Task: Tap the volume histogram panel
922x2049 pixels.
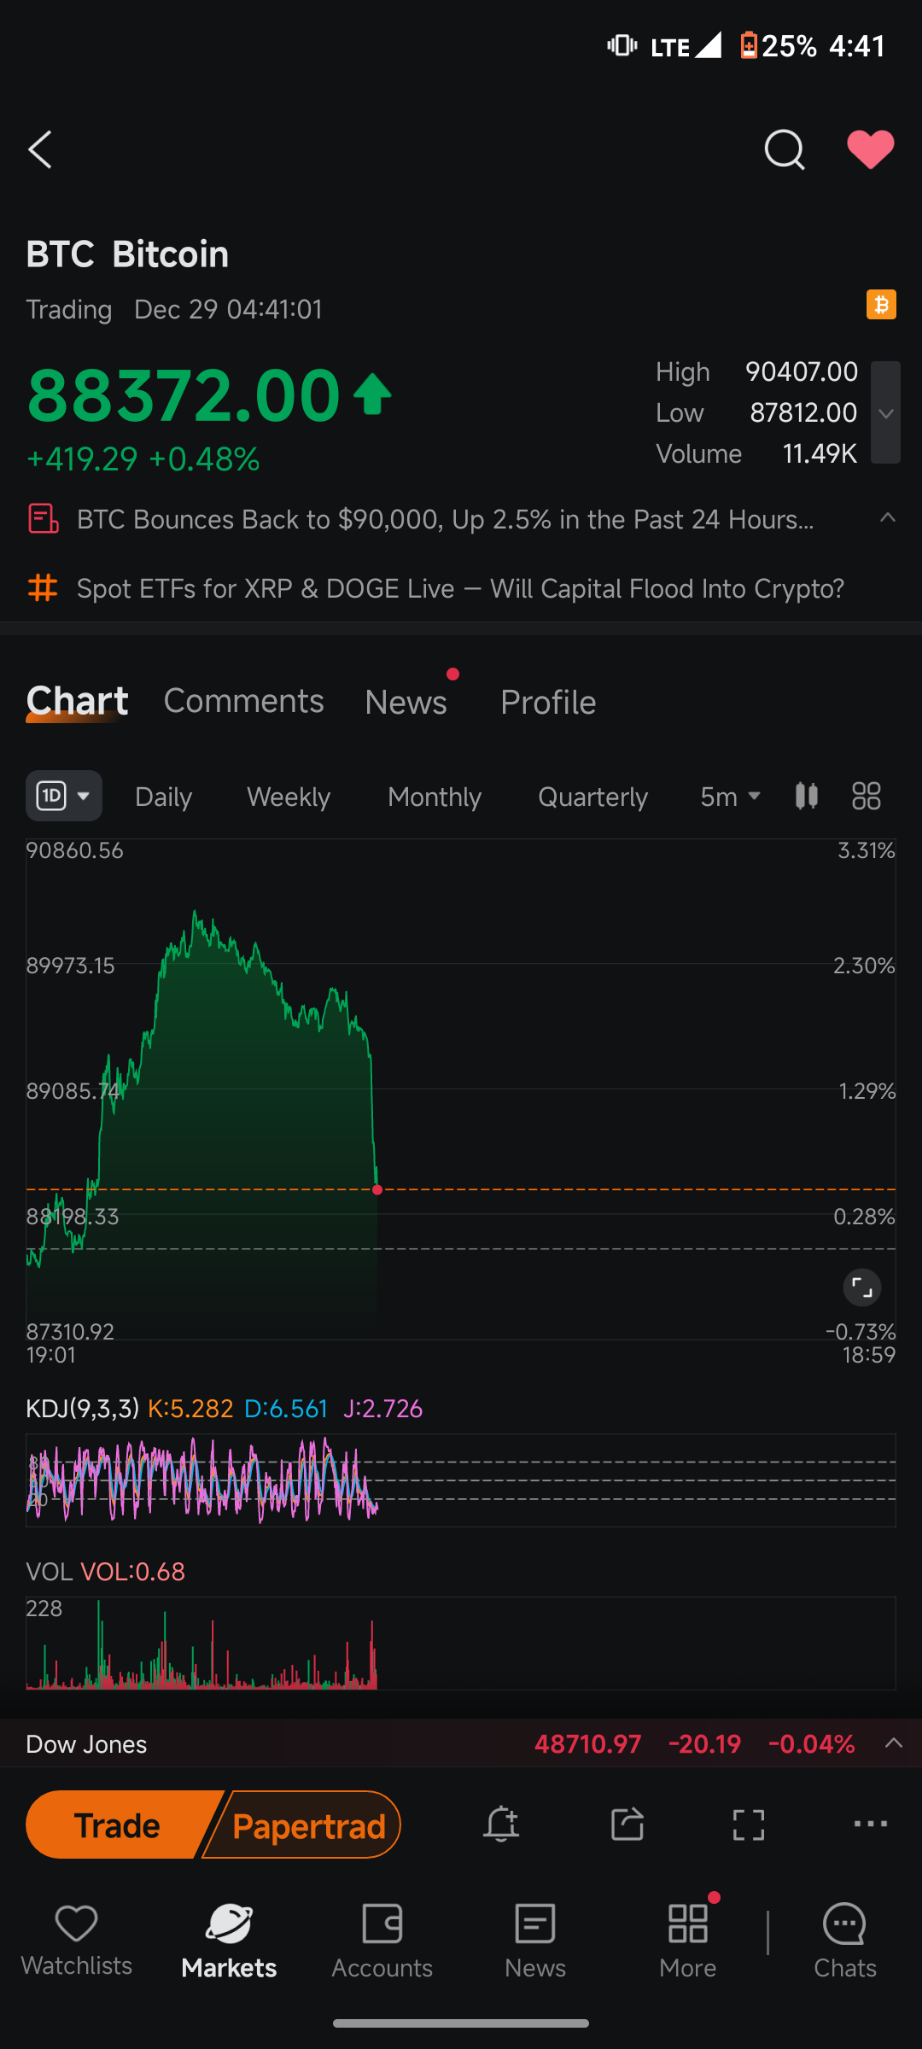Action: pyautogui.click(x=461, y=1643)
